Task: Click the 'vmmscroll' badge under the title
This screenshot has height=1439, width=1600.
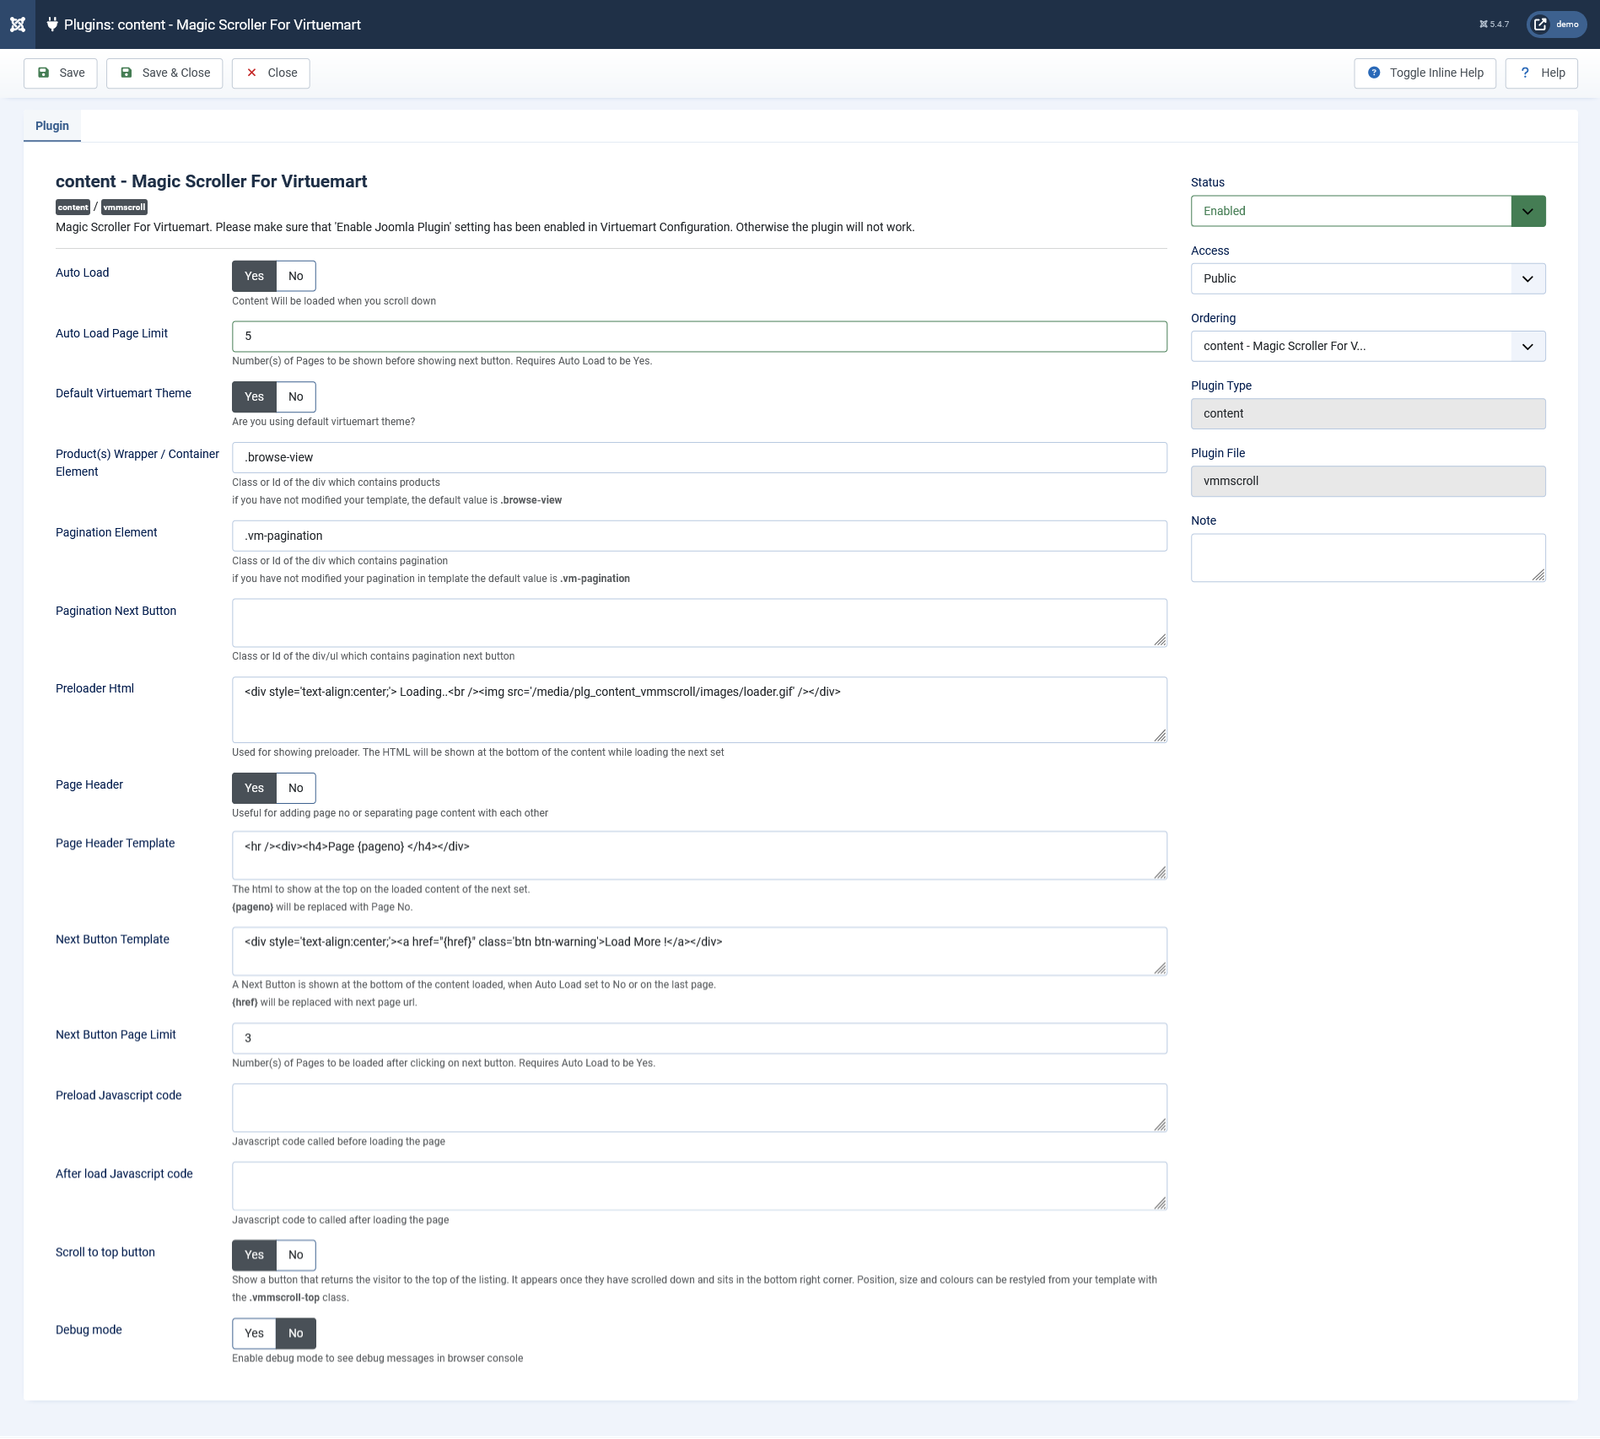Action: click(x=124, y=207)
